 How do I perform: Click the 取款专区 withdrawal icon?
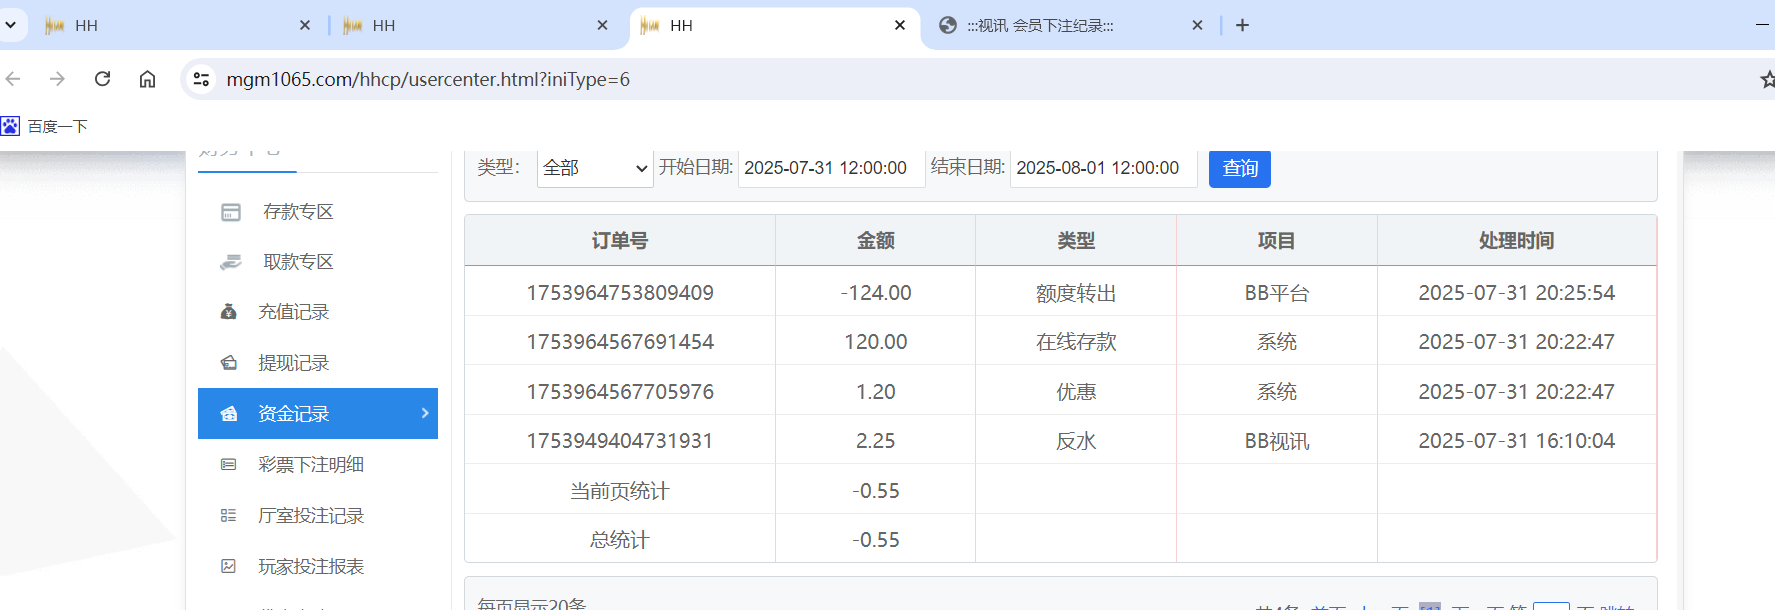tap(231, 262)
